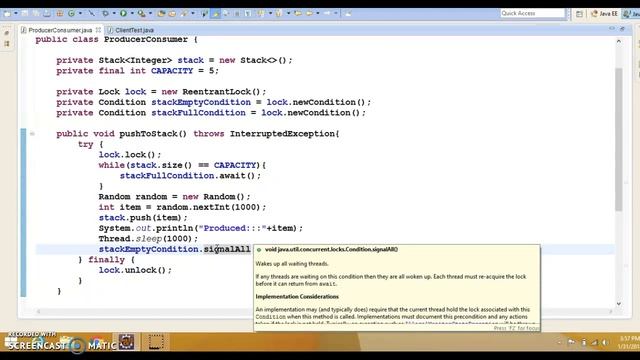Viewport: 640px width, 360px height.
Task: Click the ReentrantLock() declaration line
Action: point(161,91)
